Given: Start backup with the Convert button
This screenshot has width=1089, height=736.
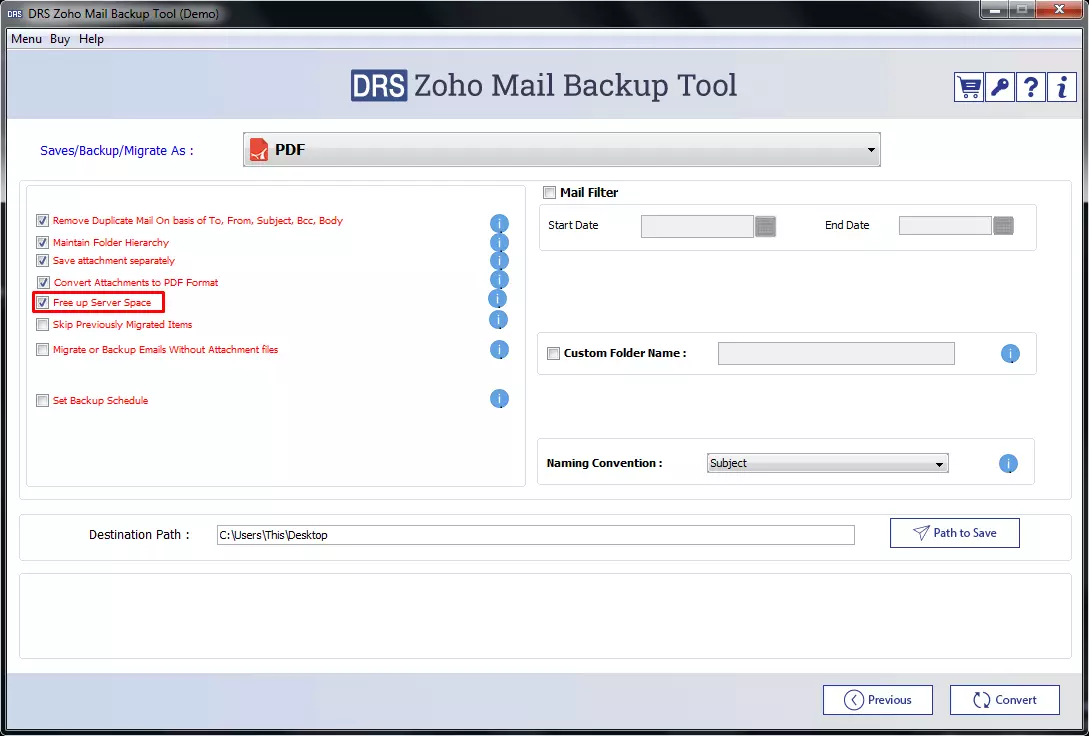Looking at the screenshot, I should pos(1004,700).
